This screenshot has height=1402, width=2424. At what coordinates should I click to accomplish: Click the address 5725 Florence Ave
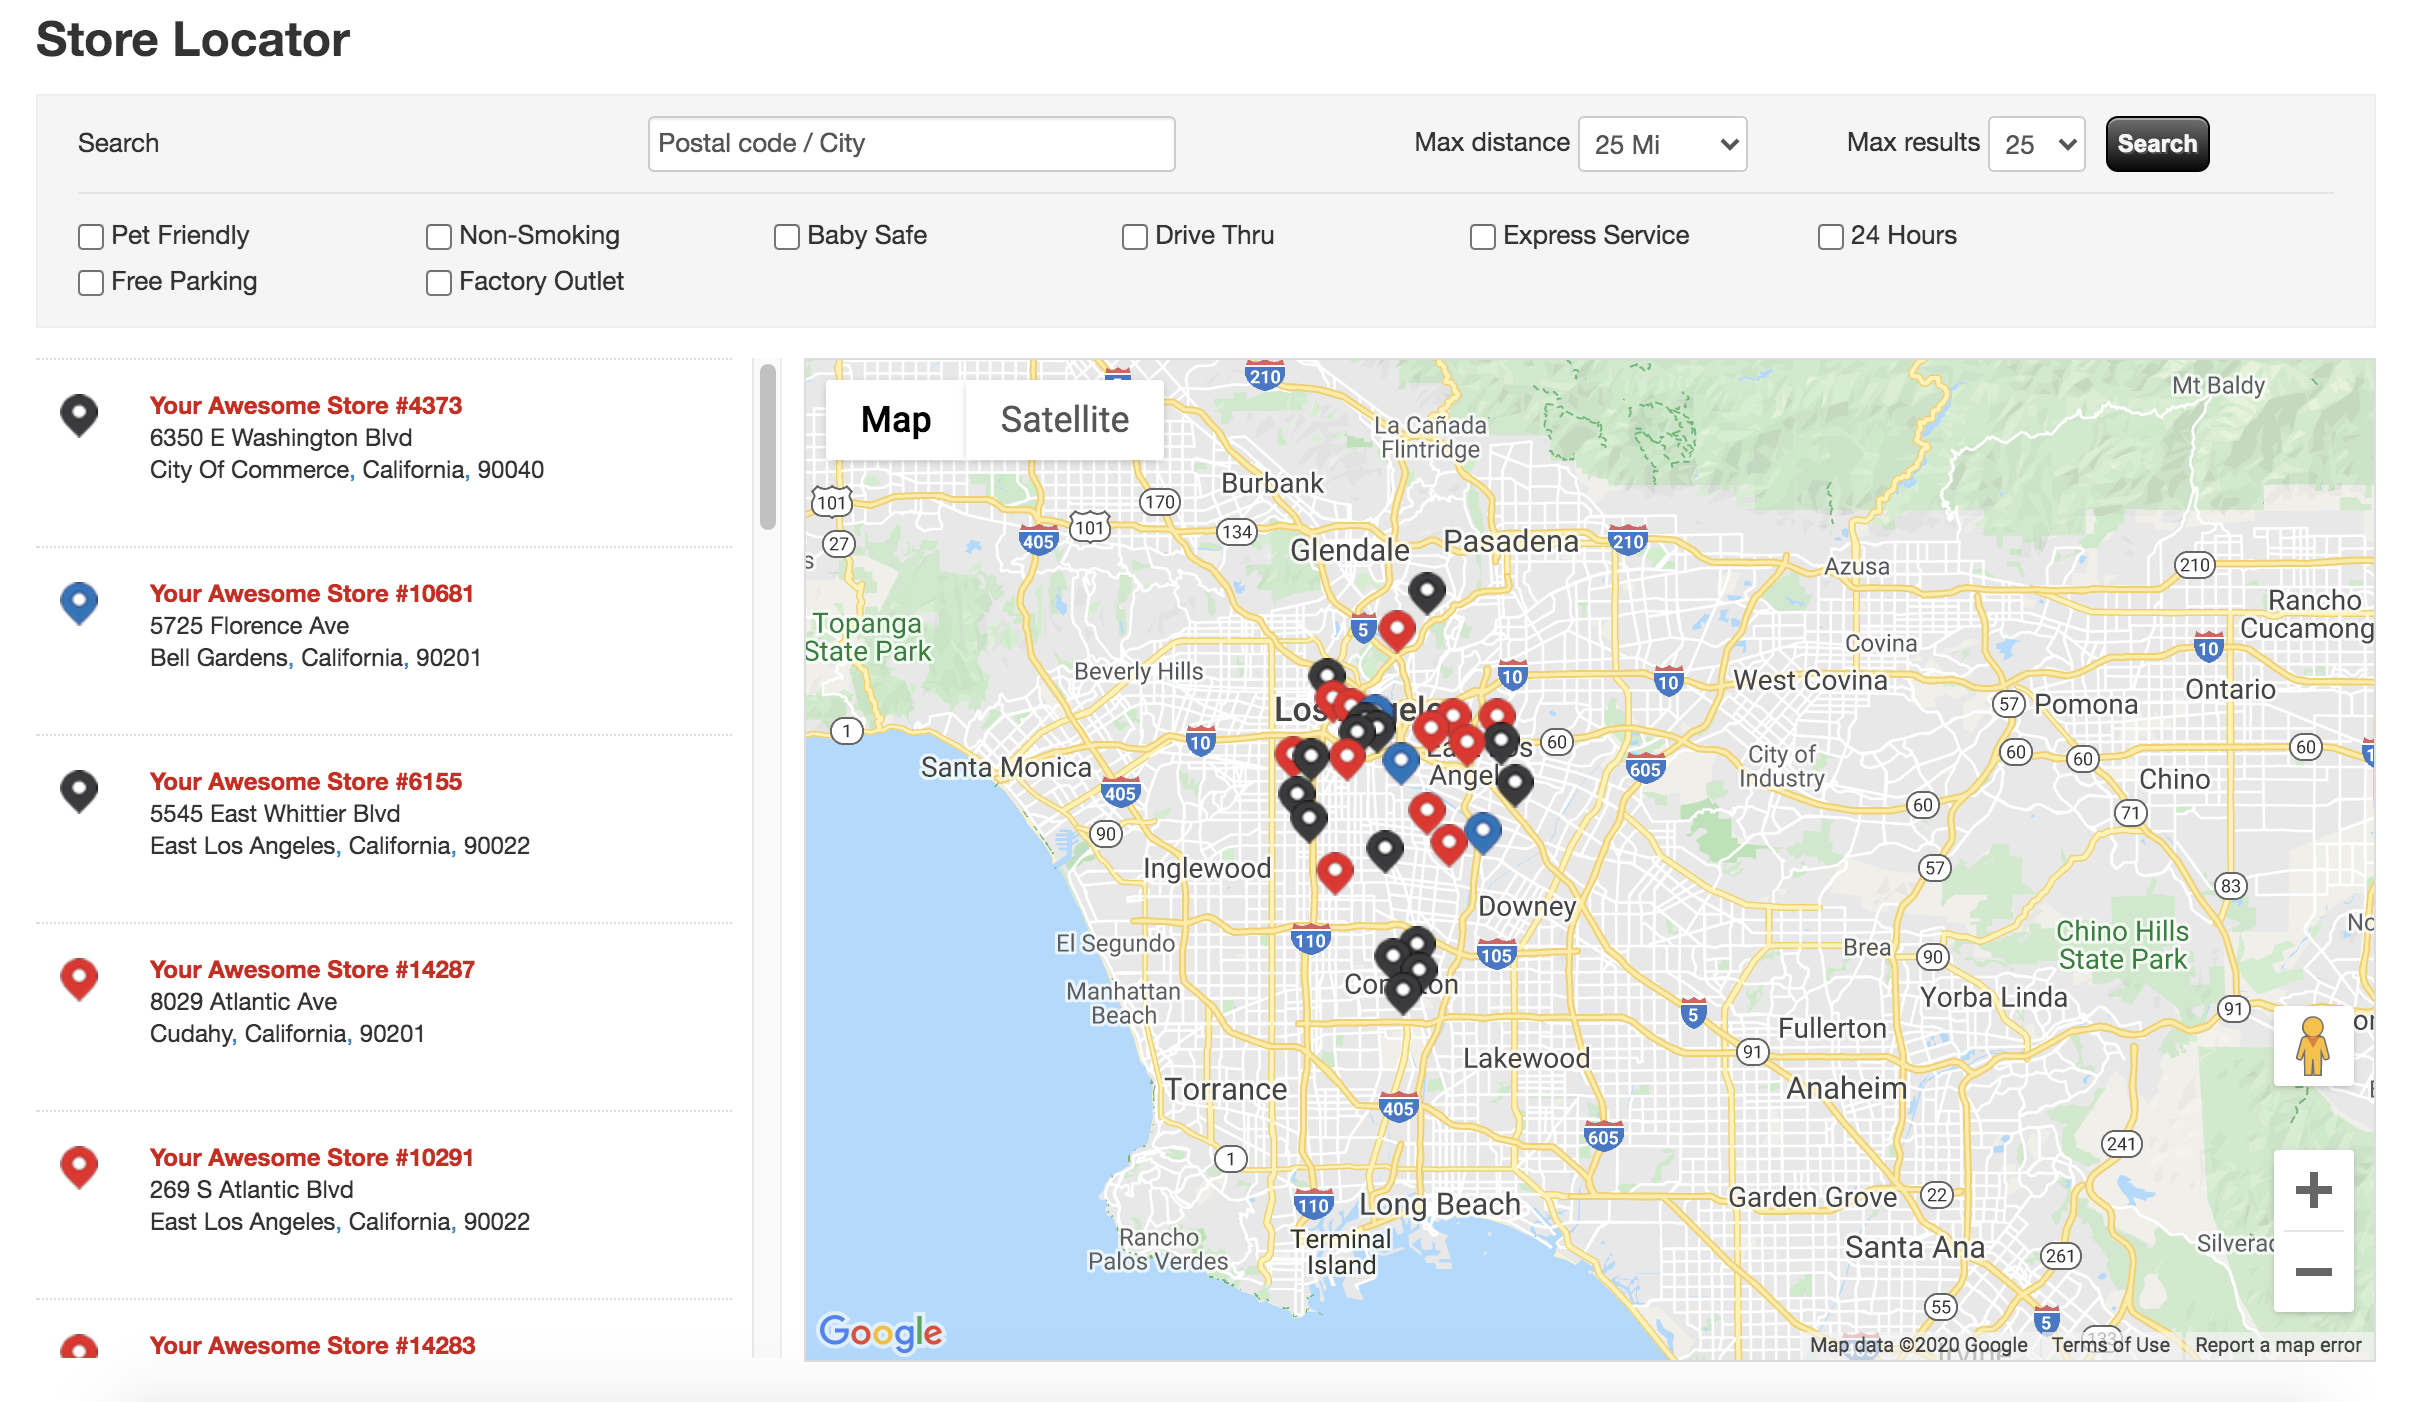click(x=250, y=626)
